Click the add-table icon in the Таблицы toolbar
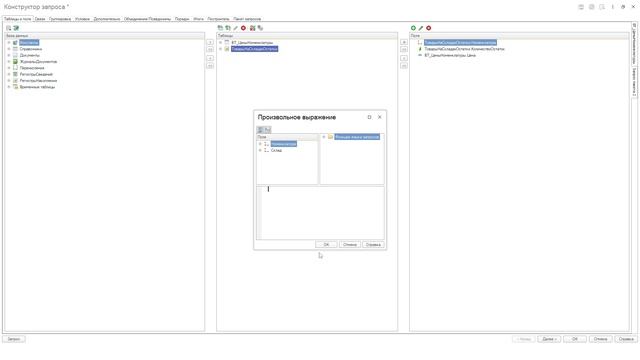This screenshot has height=360, width=640. (220, 28)
